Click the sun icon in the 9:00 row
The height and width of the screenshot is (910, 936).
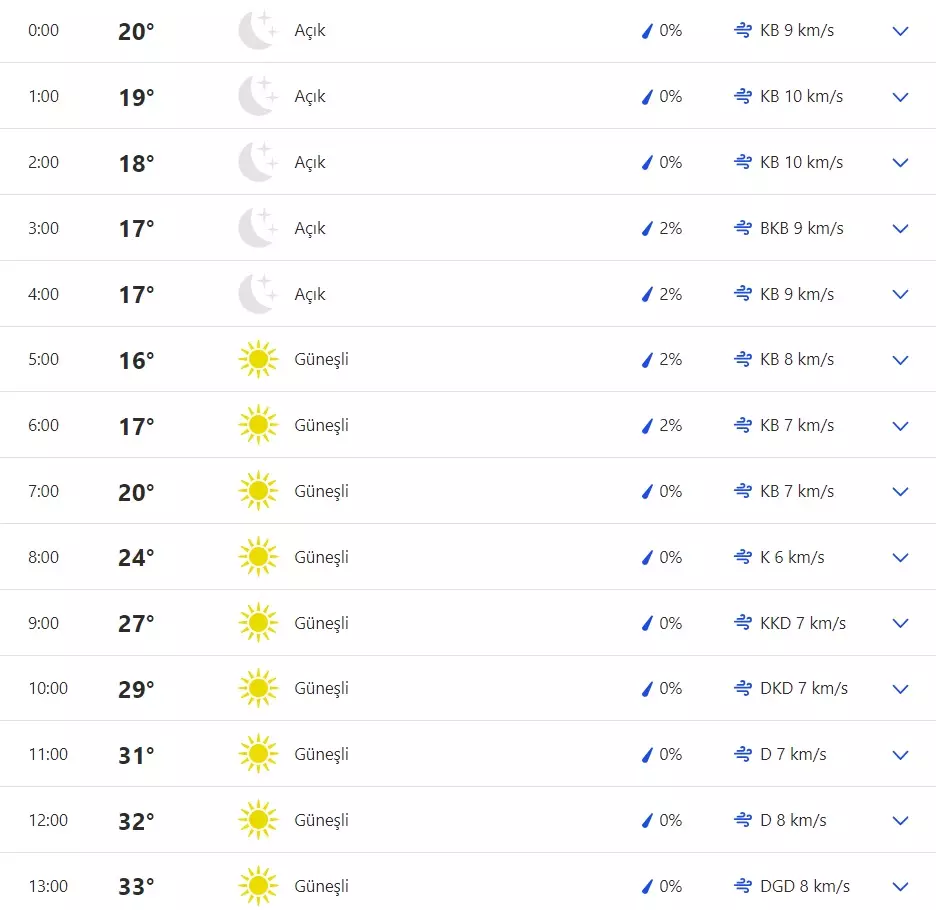point(257,623)
